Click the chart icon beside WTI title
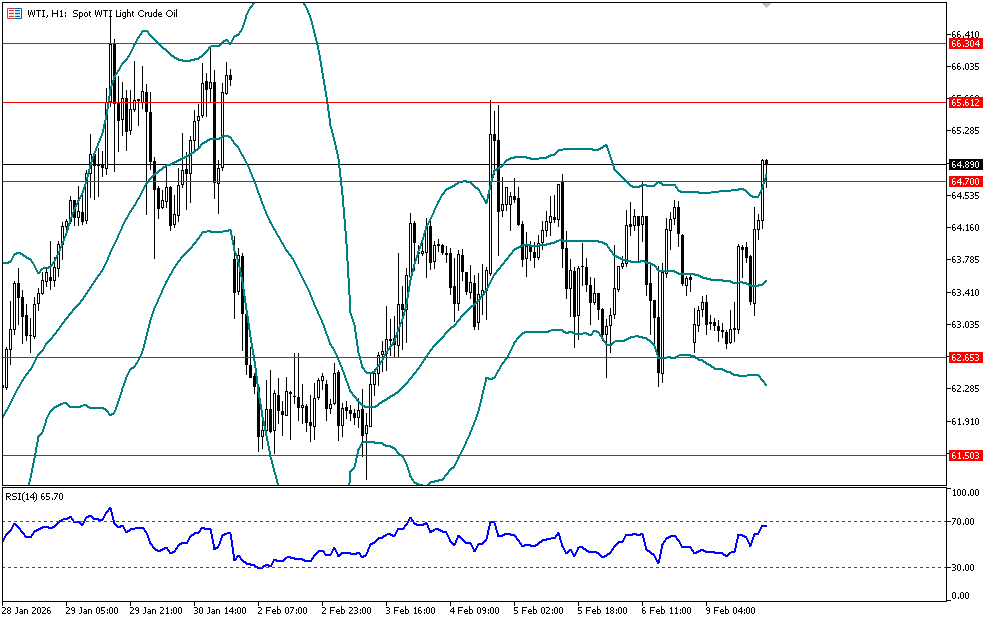994x622 pixels. (12, 11)
